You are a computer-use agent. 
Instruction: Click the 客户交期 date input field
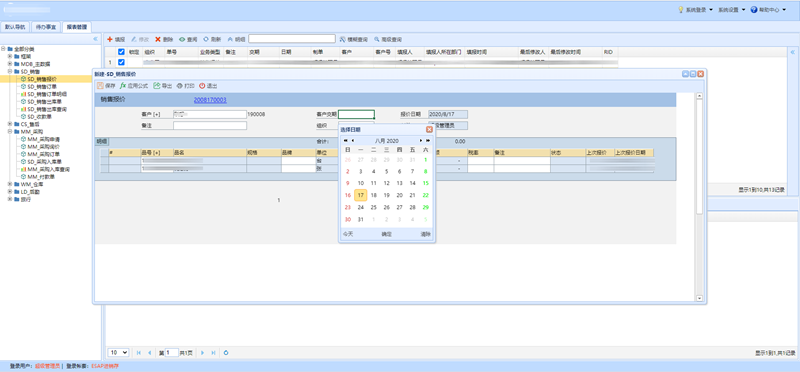(x=356, y=114)
